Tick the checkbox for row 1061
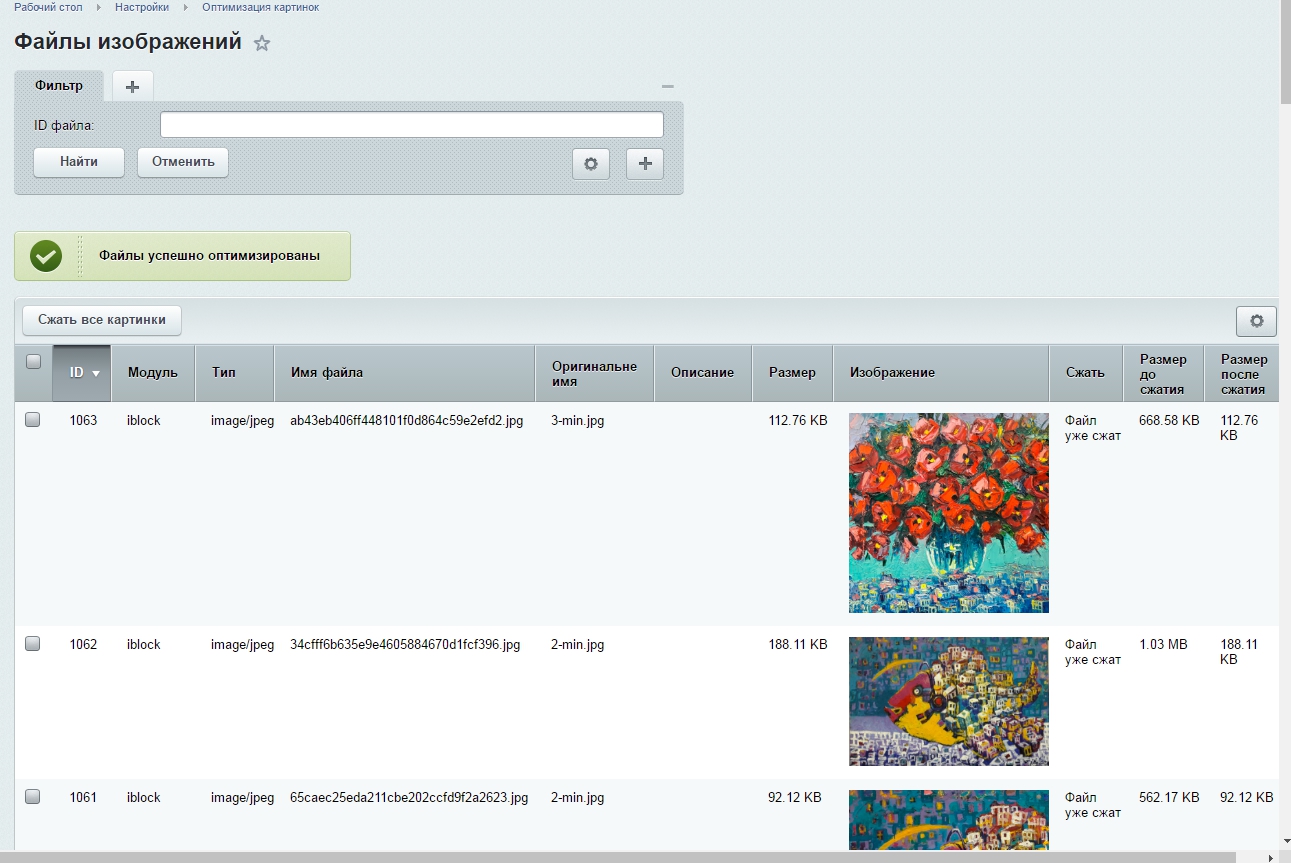 click(x=33, y=798)
